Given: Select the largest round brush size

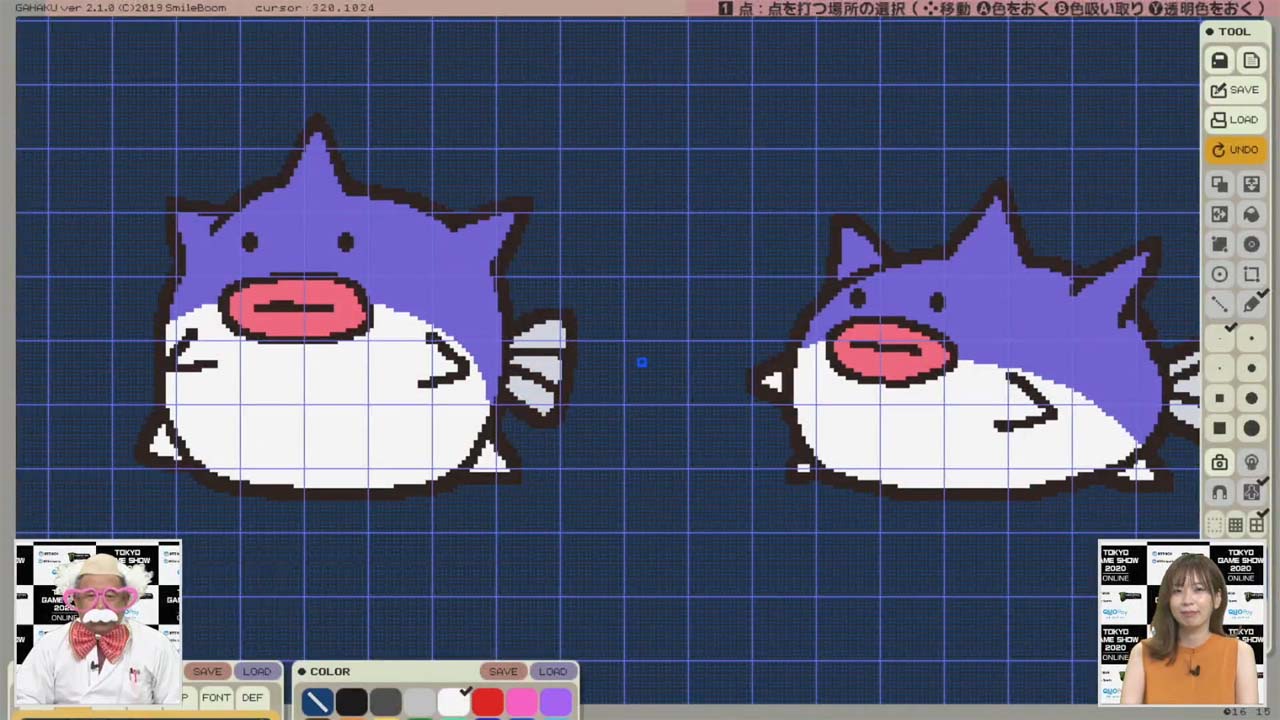Looking at the screenshot, I should [x=1251, y=428].
